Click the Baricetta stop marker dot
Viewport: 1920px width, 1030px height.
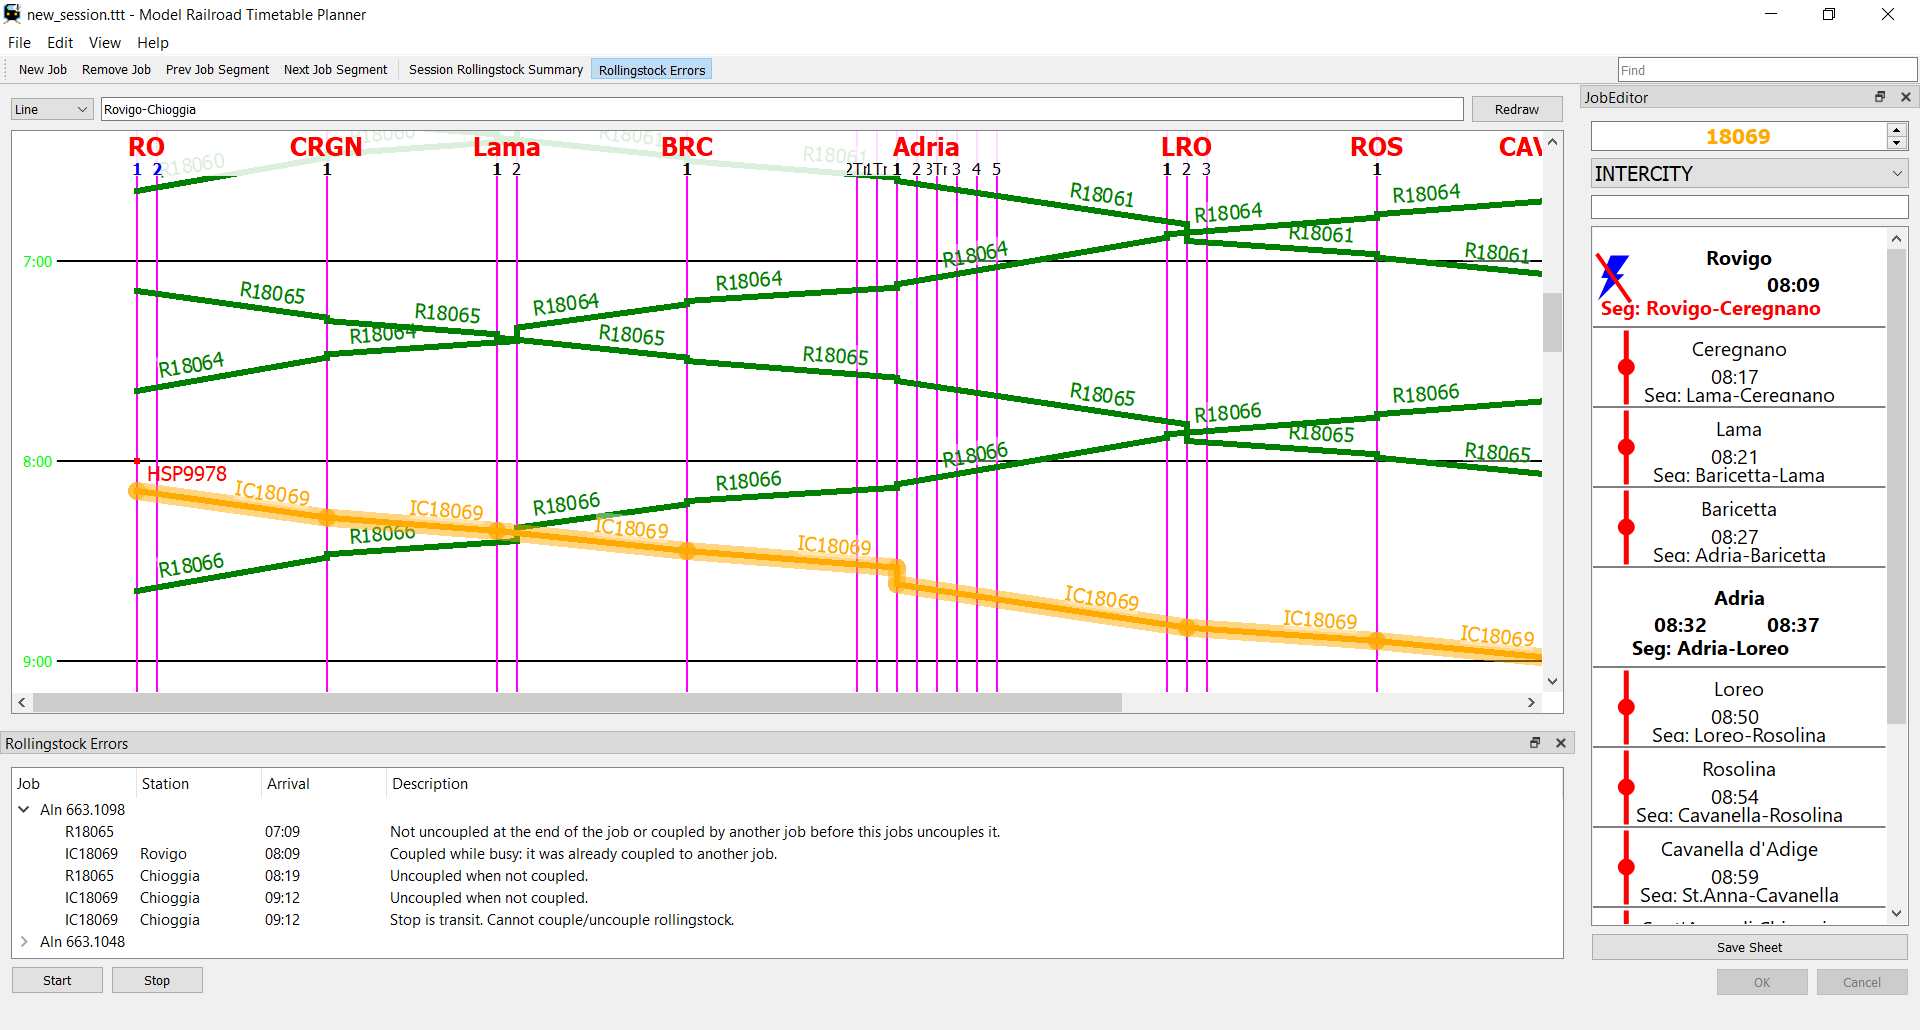[x=1627, y=527]
